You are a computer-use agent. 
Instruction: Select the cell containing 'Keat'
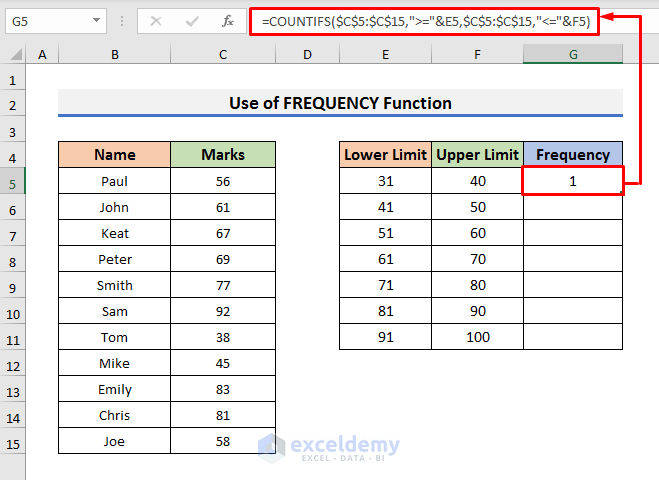(x=115, y=233)
